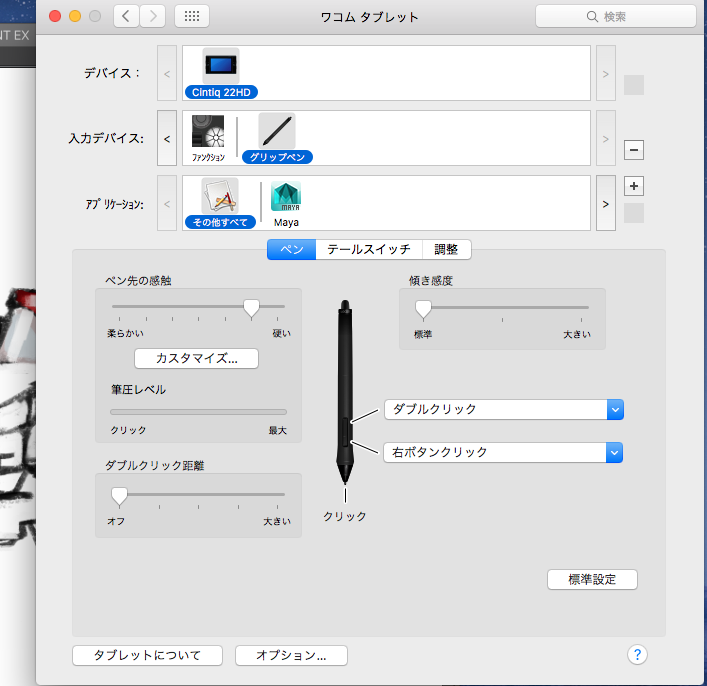Open the ダブルクリック pen button dropdown
The width and height of the screenshot is (707, 686).
pyautogui.click(x=615, y=409)
